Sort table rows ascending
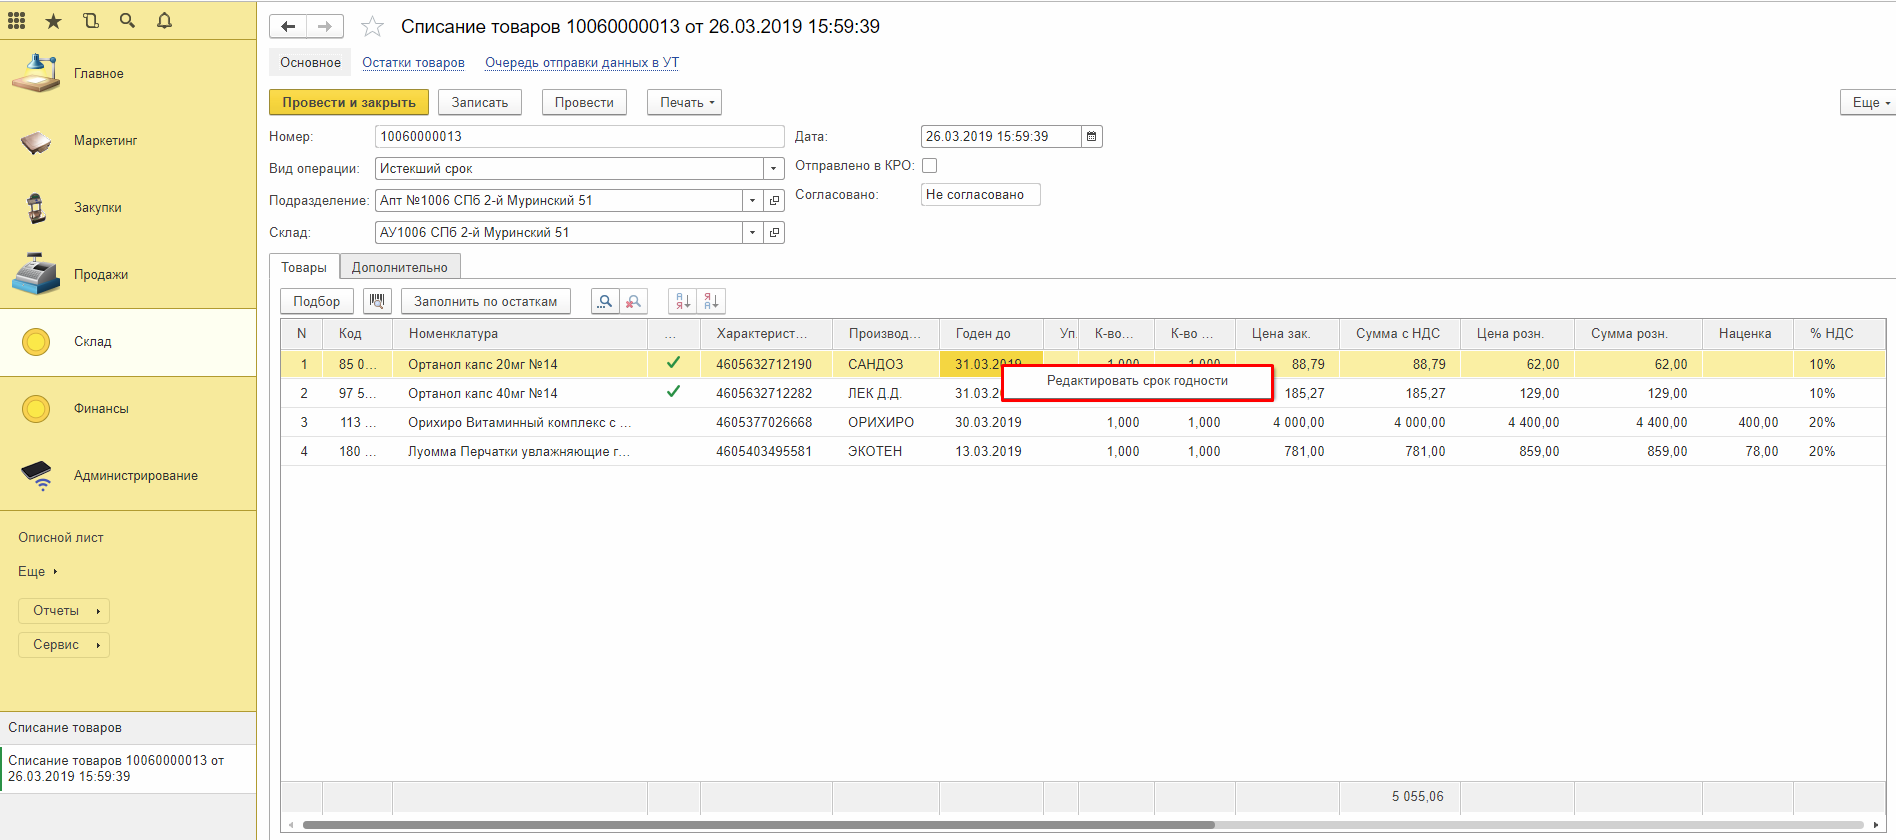Viewport: 1896px width, 840px height. (x=683, y=301)
